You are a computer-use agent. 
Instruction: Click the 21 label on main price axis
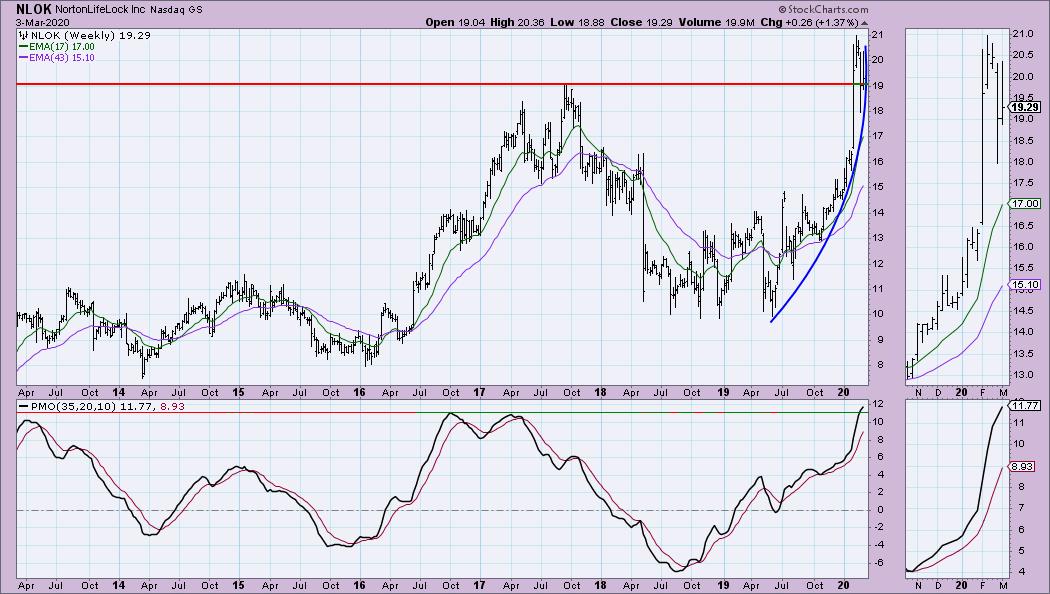click(877, 34)
